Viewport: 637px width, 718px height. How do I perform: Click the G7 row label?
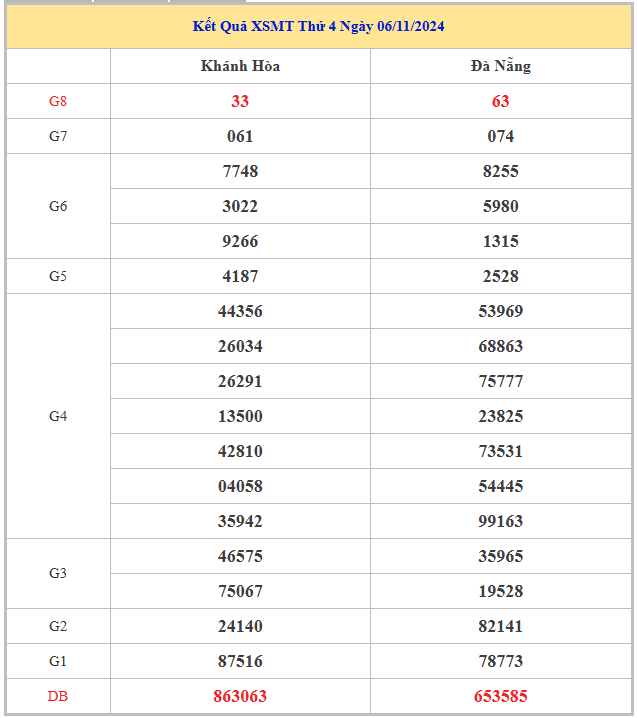(x=58, y=136)
